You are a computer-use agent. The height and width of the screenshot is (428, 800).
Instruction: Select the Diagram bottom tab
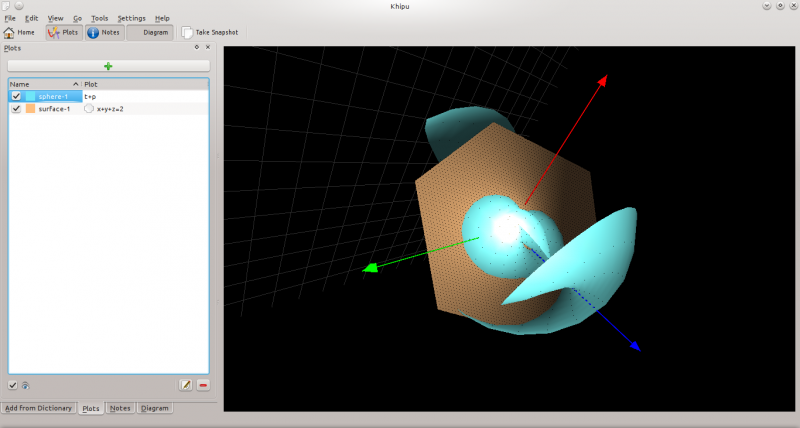(154, 408)
